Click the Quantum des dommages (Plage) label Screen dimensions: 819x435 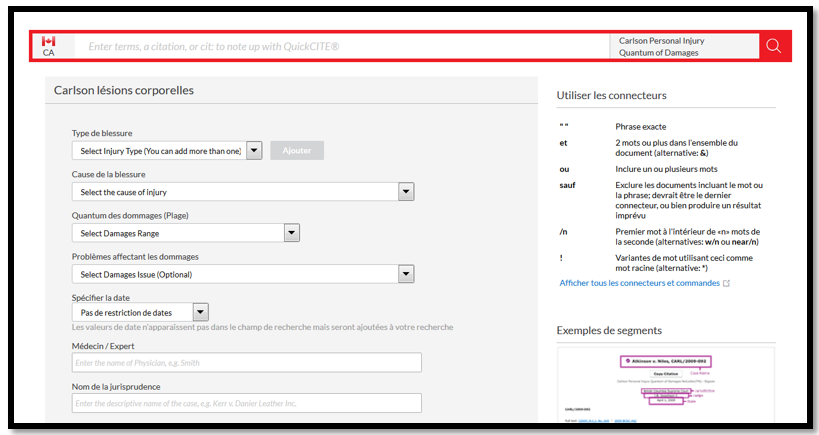[x=130, y=215]
